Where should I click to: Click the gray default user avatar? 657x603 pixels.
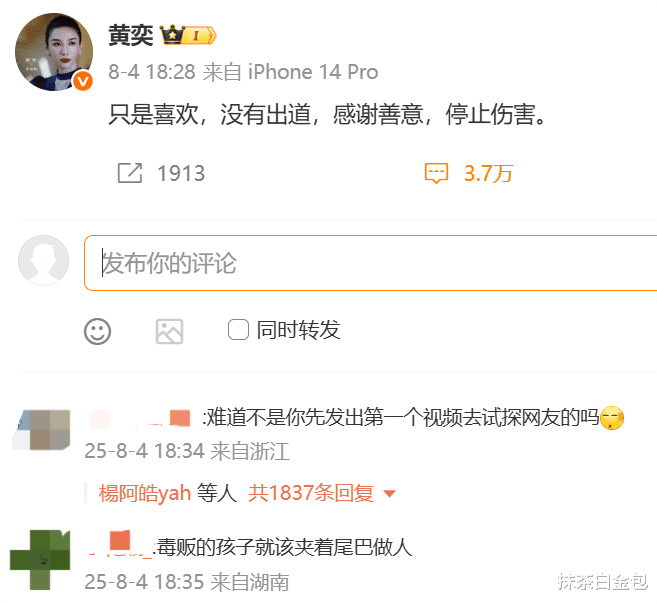click(44, 260)
